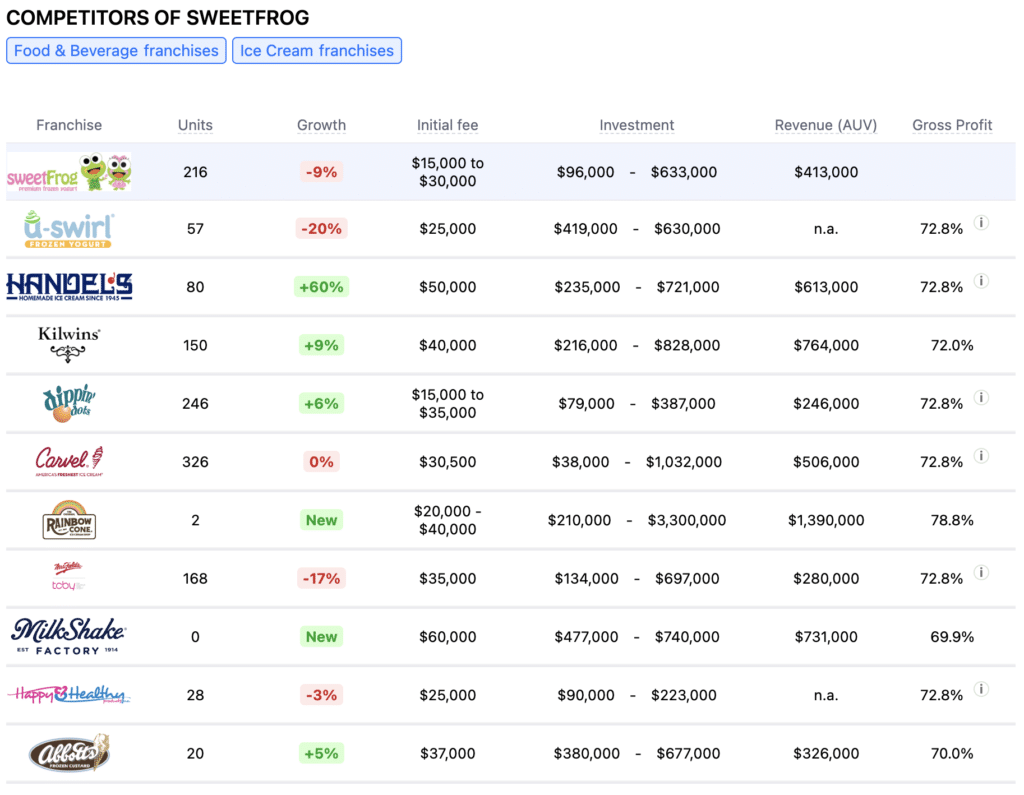
Task: Click the 216 units value
Action: coord(195,172)
